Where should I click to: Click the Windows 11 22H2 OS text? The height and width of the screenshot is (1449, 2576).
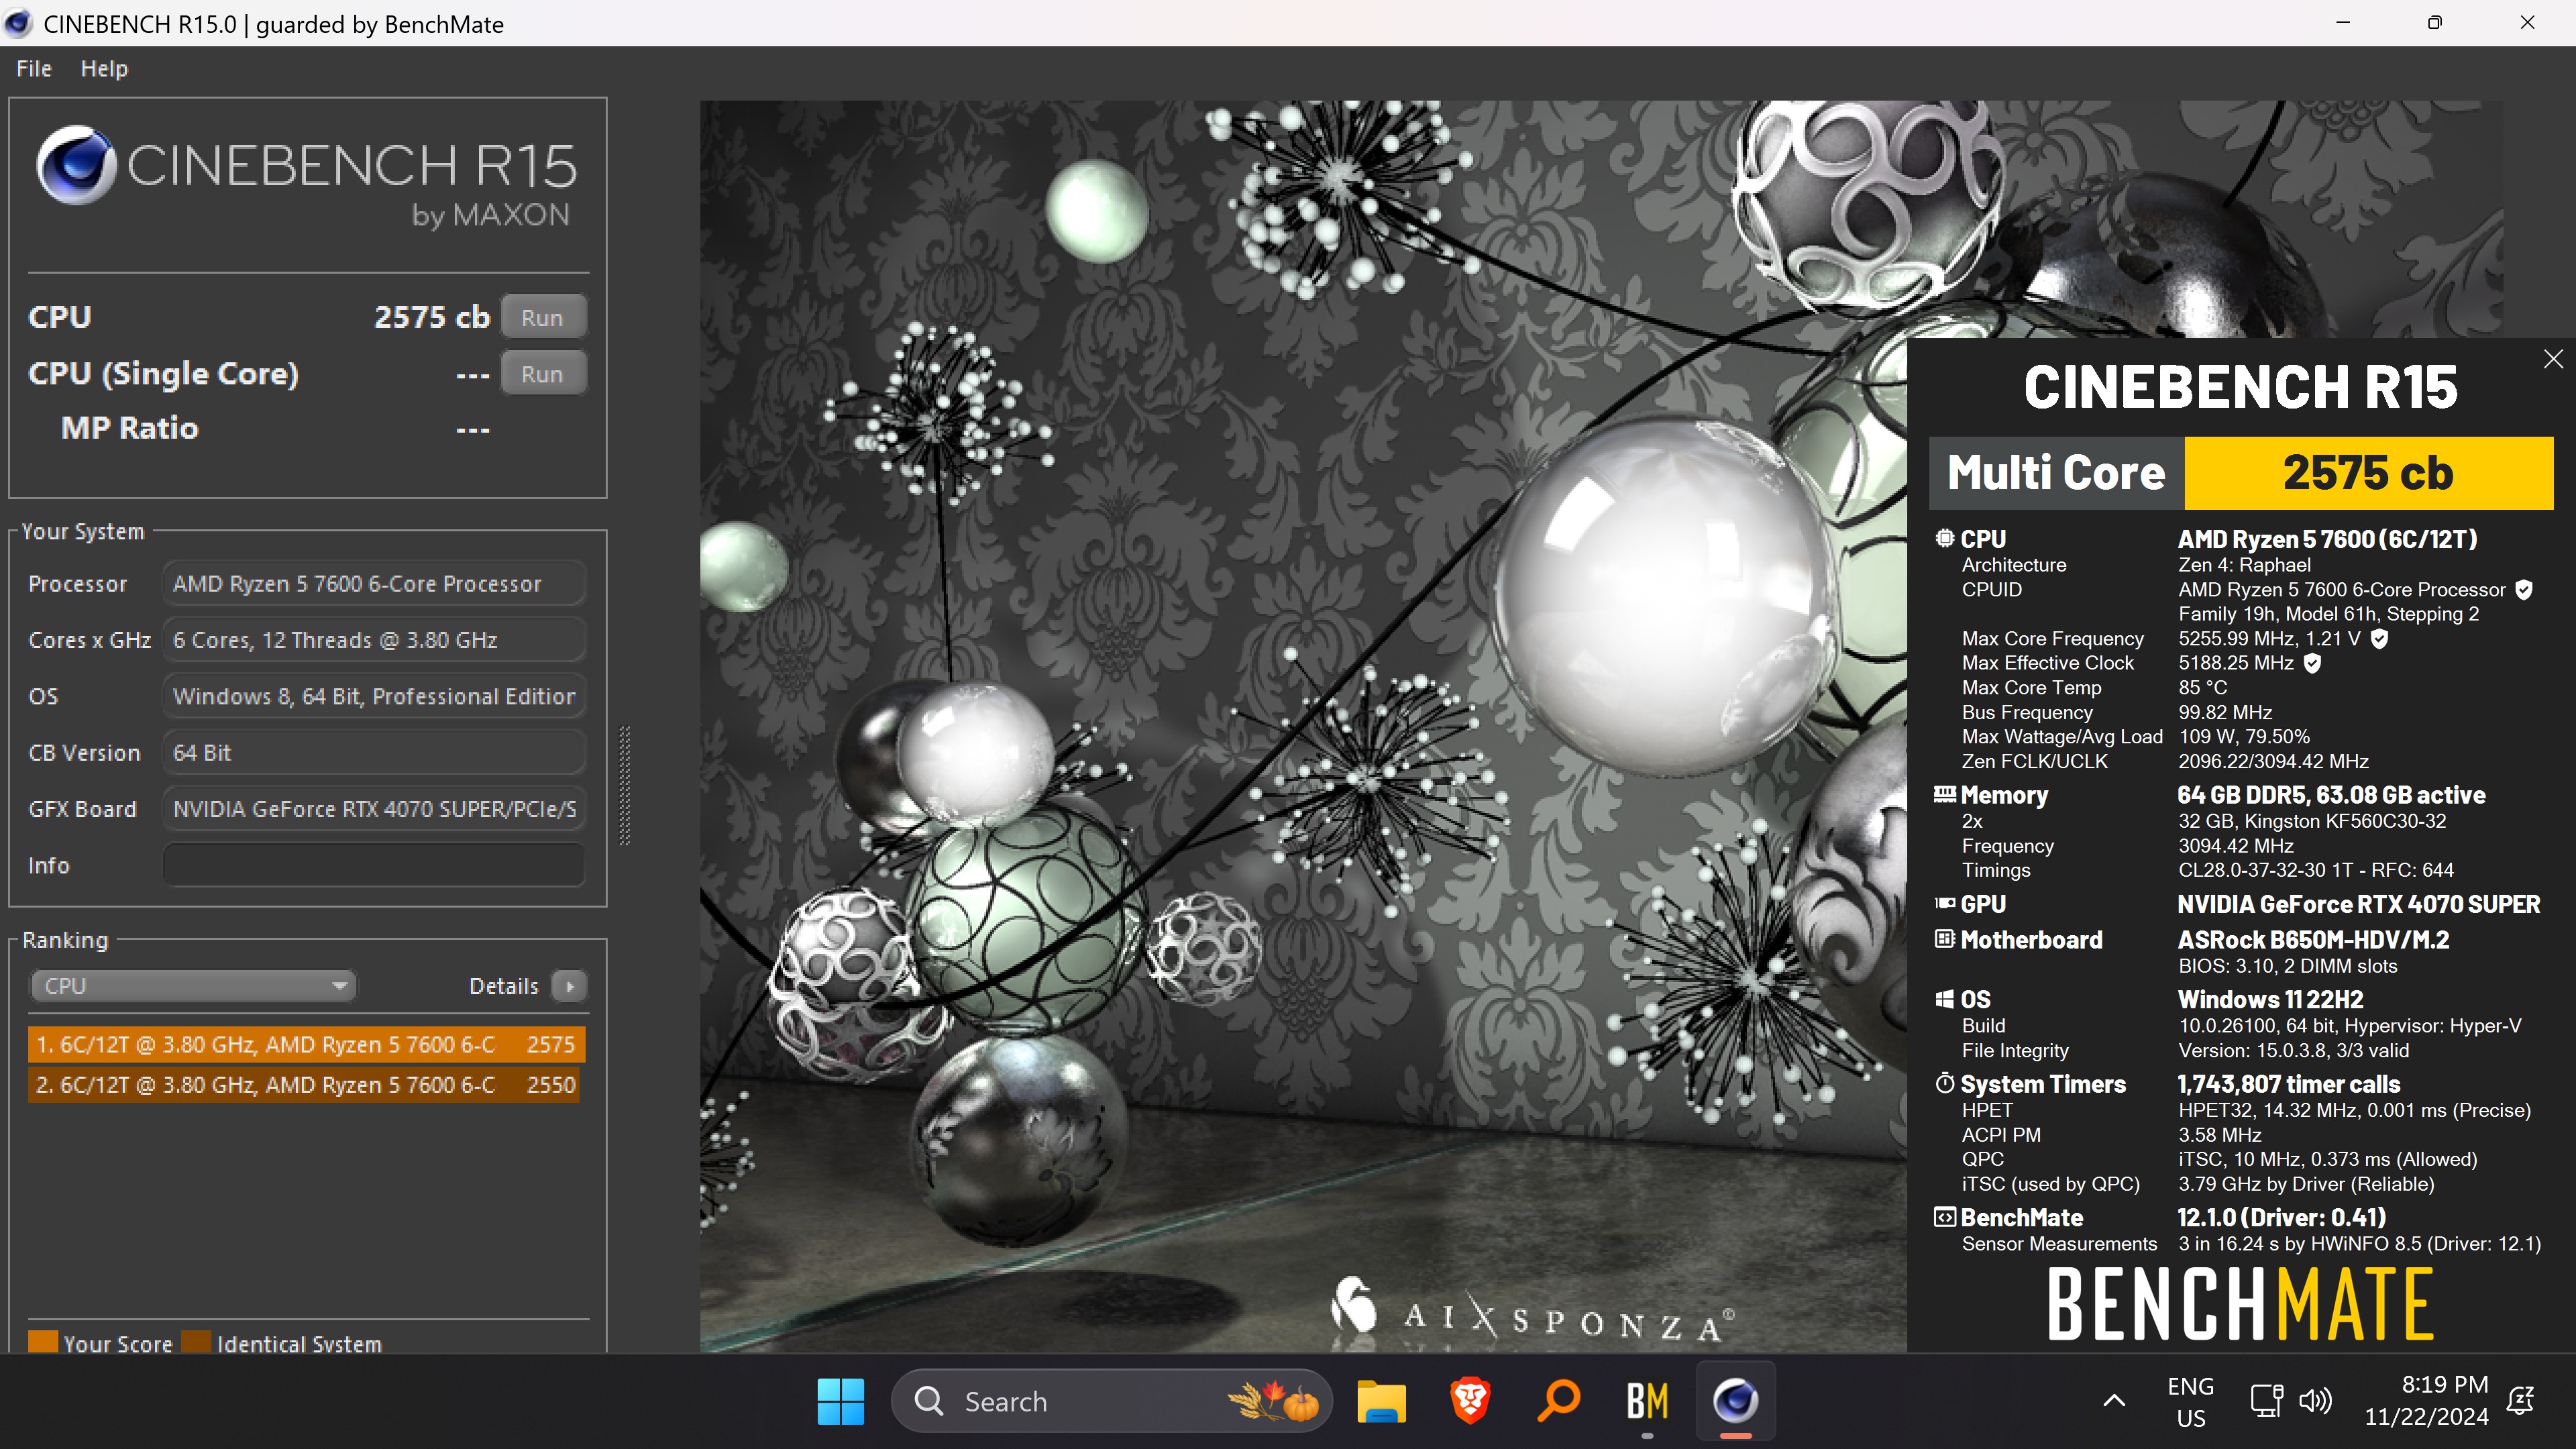point(2270,1000)
